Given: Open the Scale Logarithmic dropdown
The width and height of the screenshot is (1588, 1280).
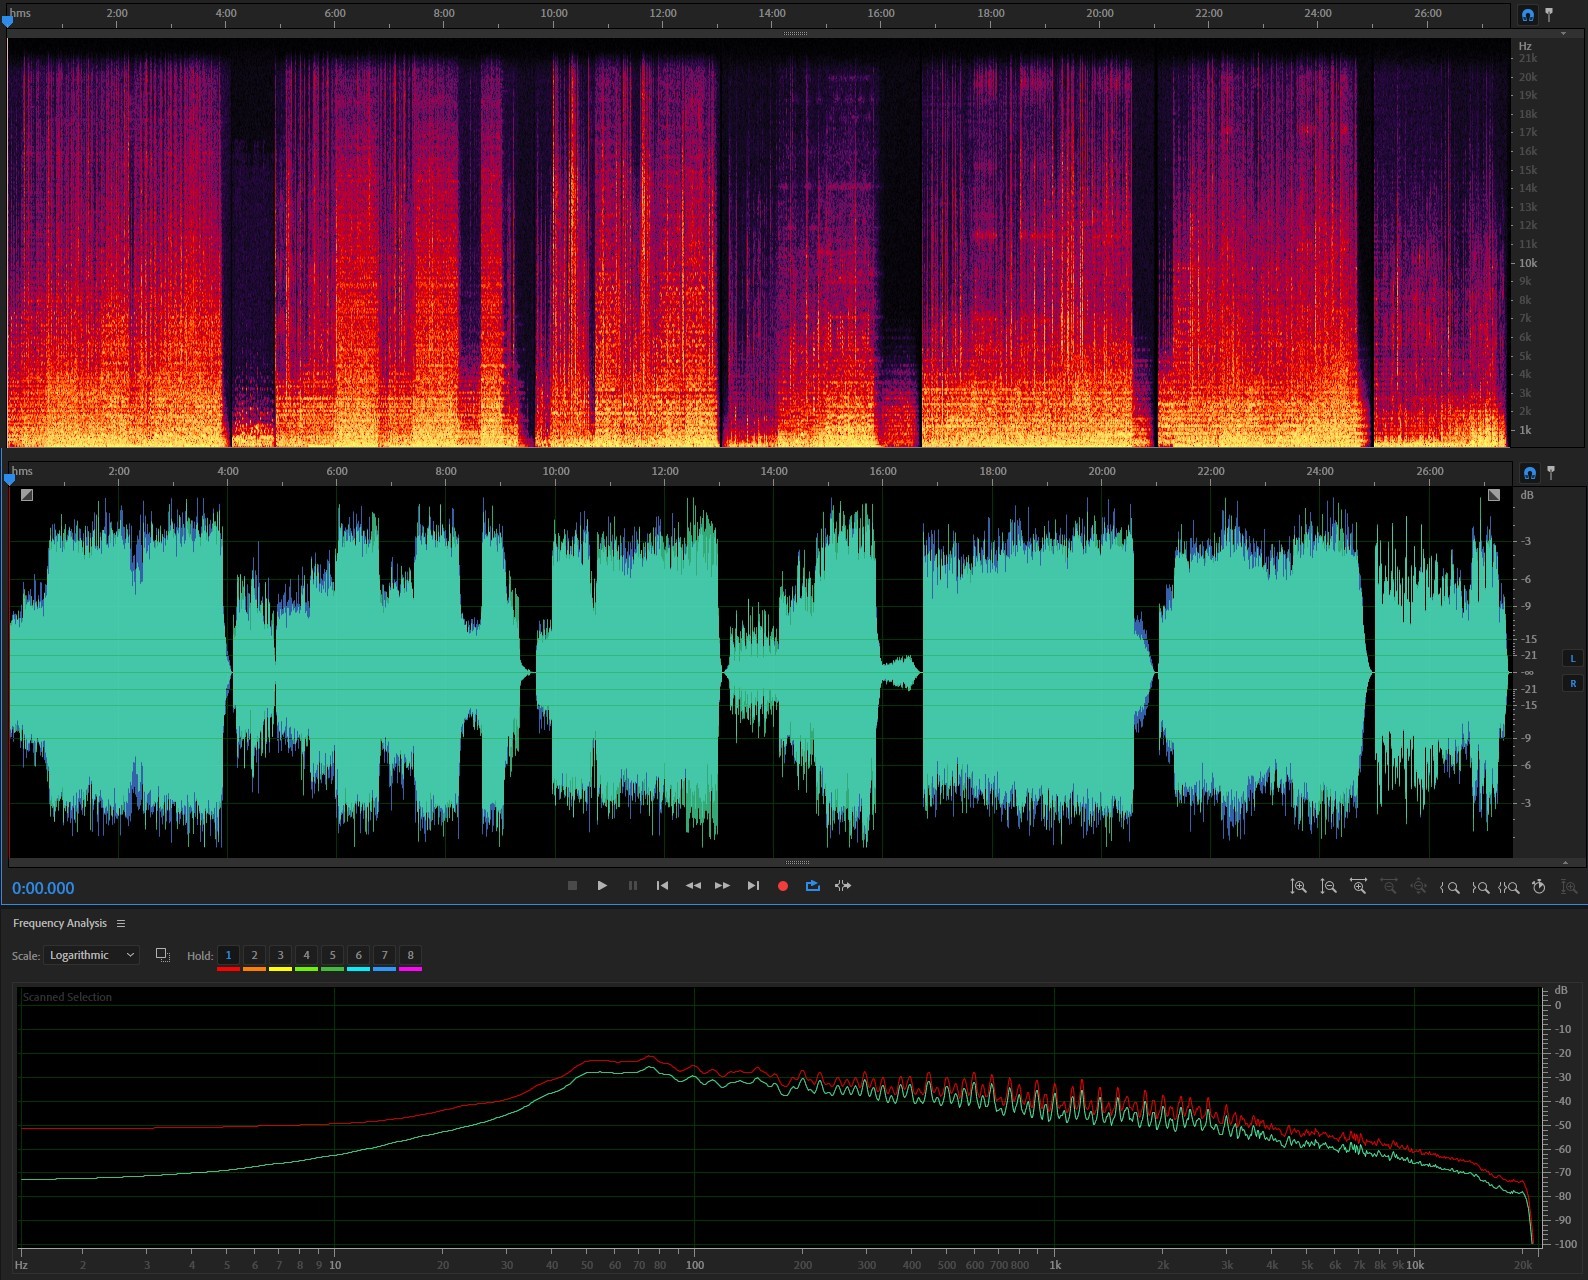Looking at the screenshot, I should [x=91, y=955].
